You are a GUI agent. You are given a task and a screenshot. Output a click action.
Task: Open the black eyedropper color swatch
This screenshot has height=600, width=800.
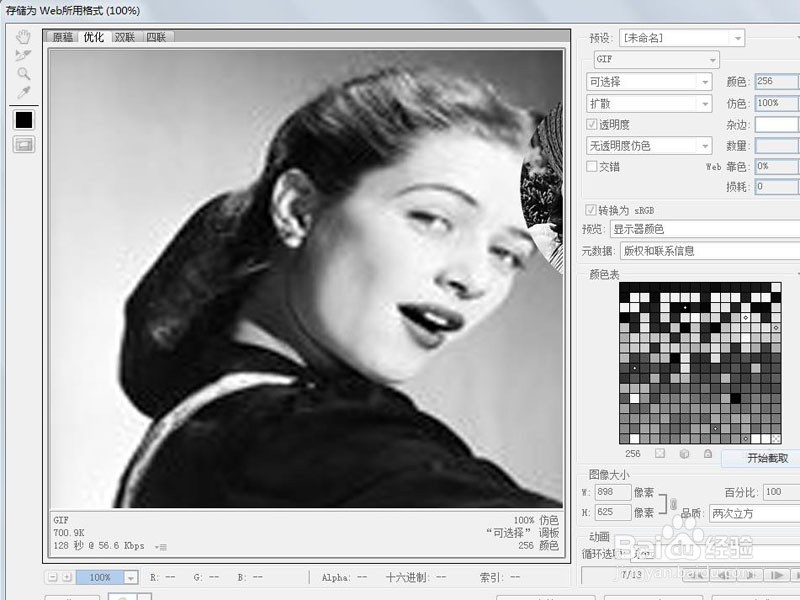pos(24,120)
